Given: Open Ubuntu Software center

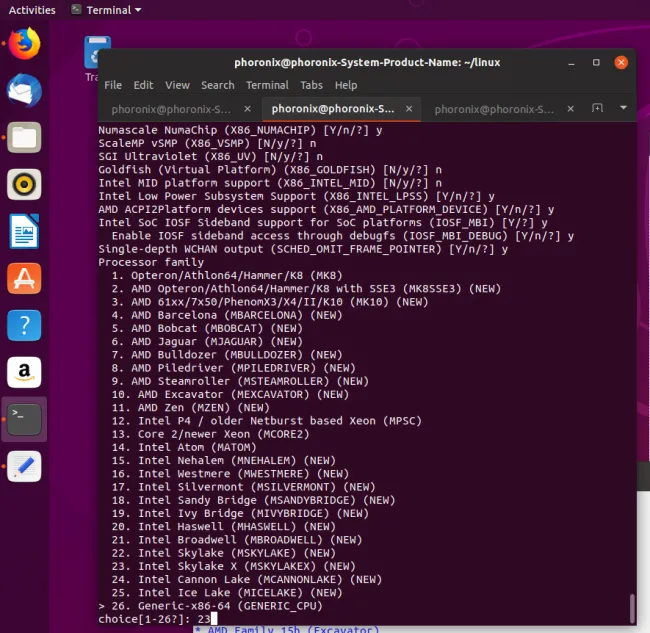Looking at the screenshot, I should (x=24, y=278).
